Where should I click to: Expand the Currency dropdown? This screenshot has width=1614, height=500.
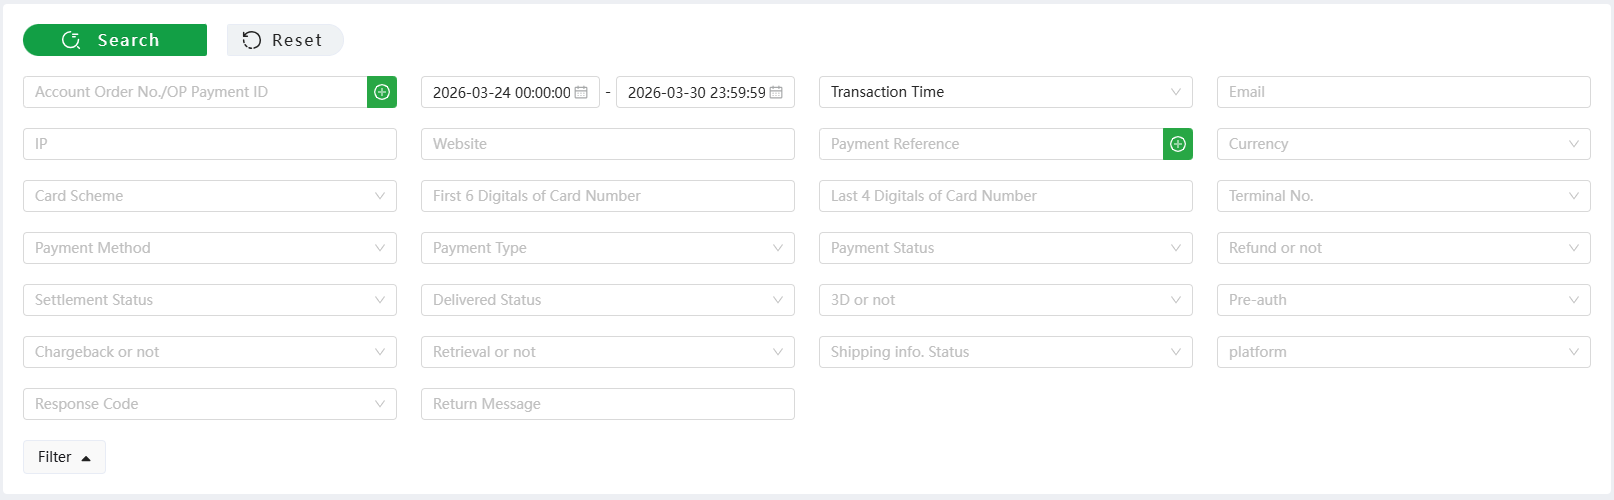pyautogui.click(x=1404, y=144)
